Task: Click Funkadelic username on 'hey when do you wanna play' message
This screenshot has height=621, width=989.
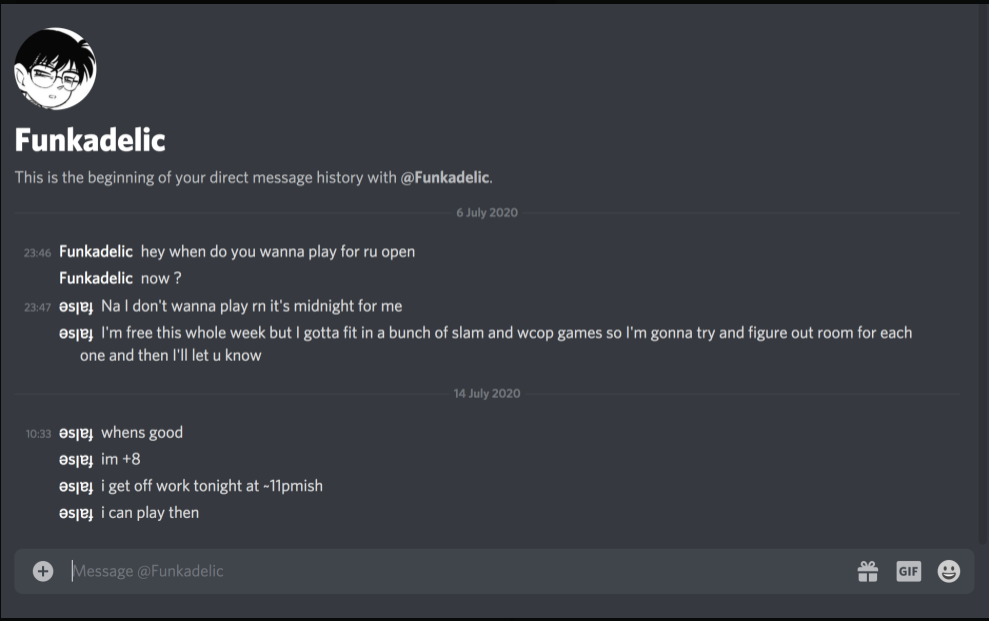Action: [96, 252]
